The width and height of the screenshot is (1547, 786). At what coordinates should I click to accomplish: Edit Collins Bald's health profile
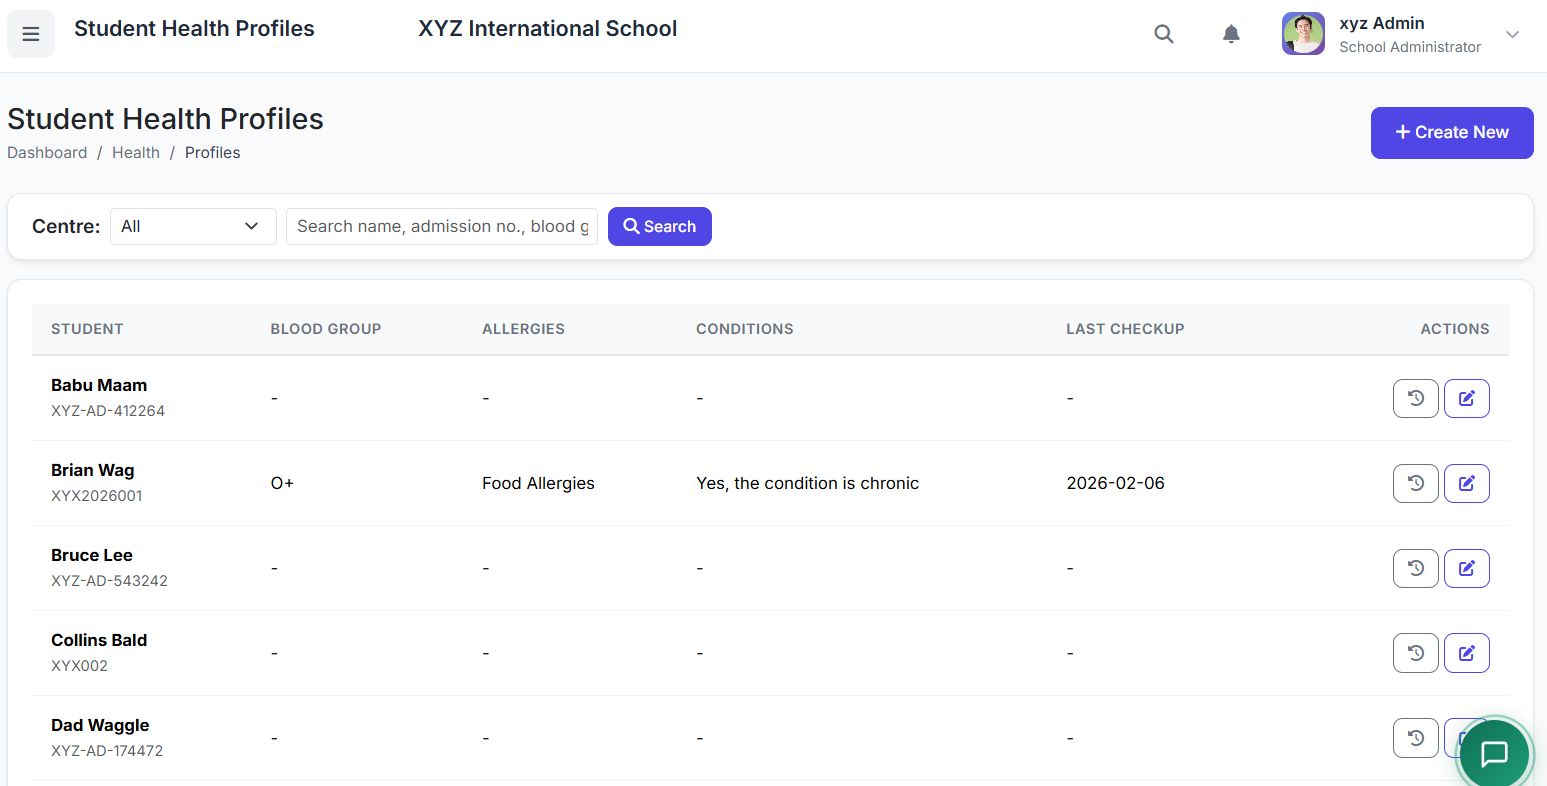click(1467, 653)
